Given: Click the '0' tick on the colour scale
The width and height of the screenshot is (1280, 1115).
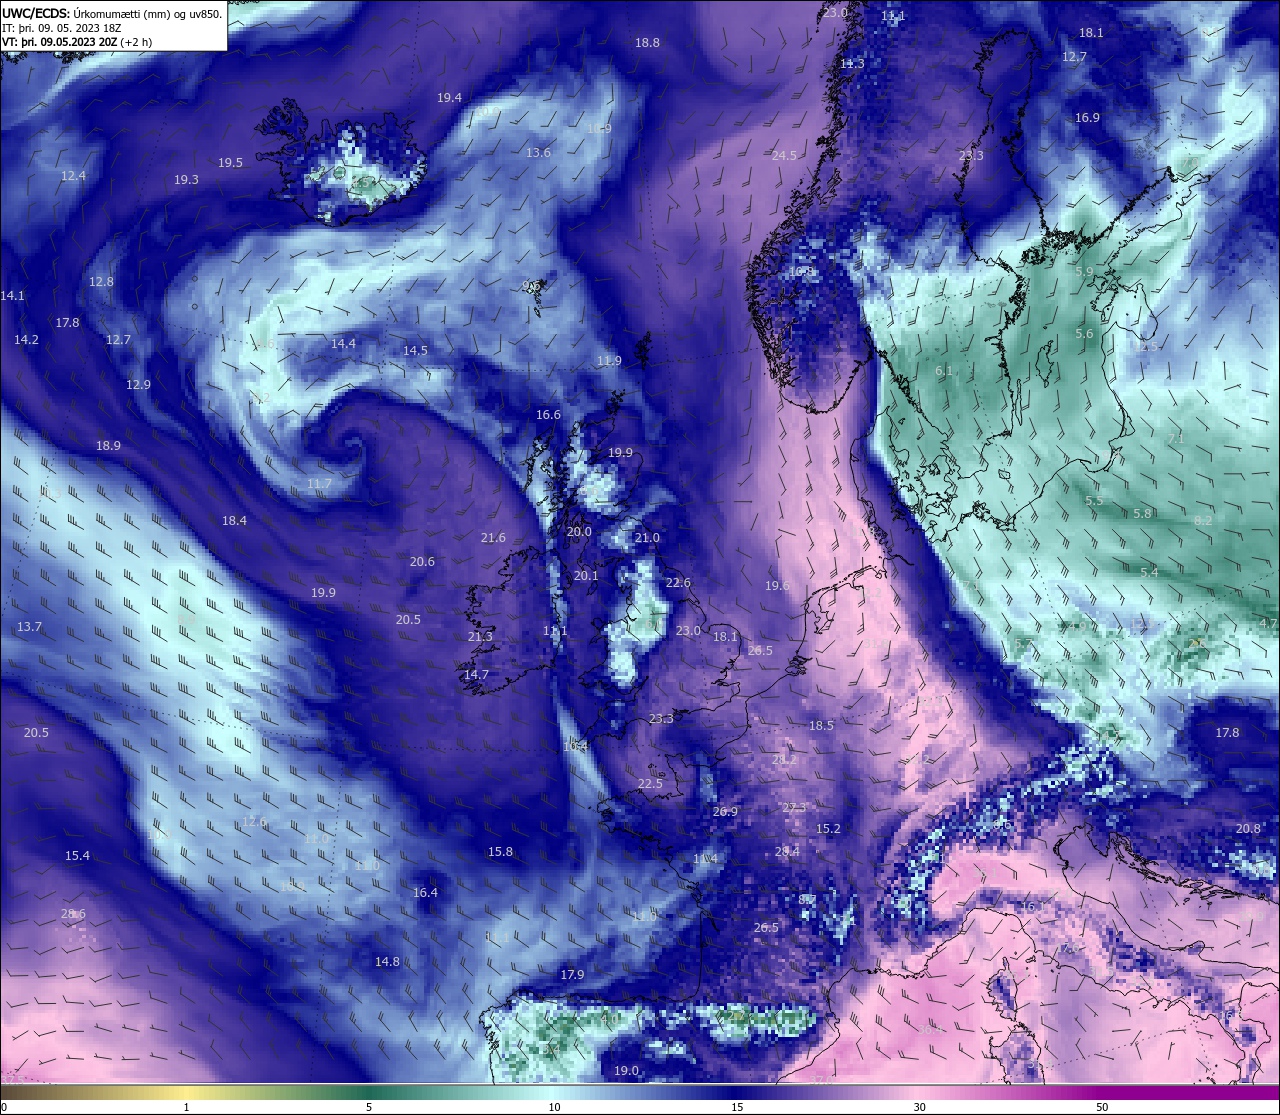Looking at the screenshot, I should click(3, 1107).
